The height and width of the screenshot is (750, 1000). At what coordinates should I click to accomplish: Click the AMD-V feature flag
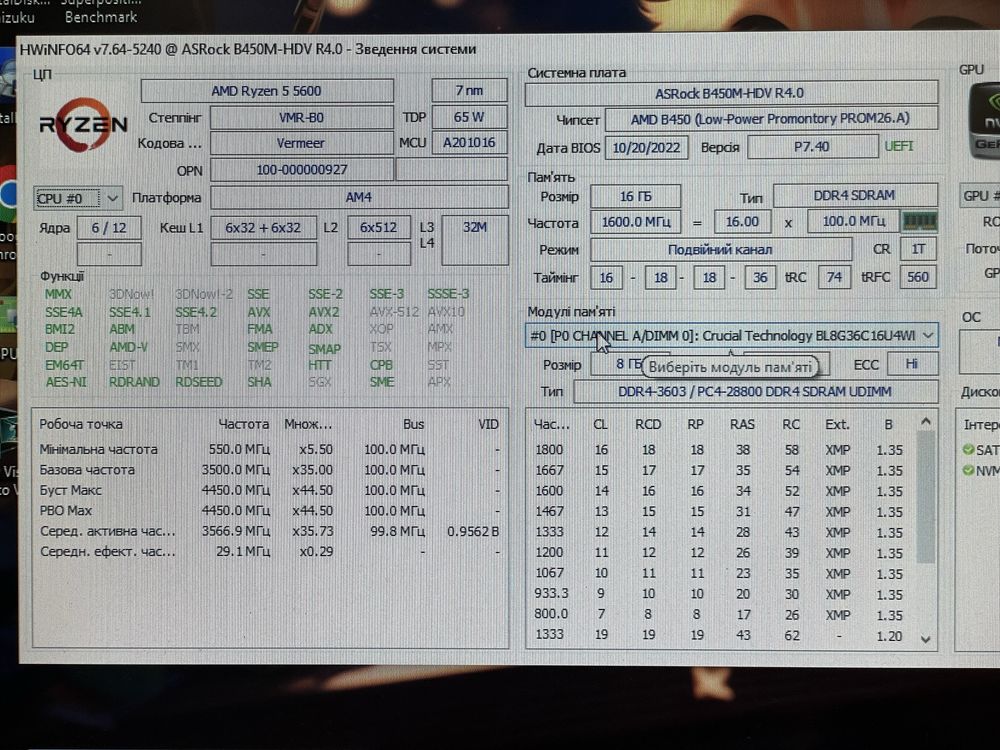click(x=128, y=348)
